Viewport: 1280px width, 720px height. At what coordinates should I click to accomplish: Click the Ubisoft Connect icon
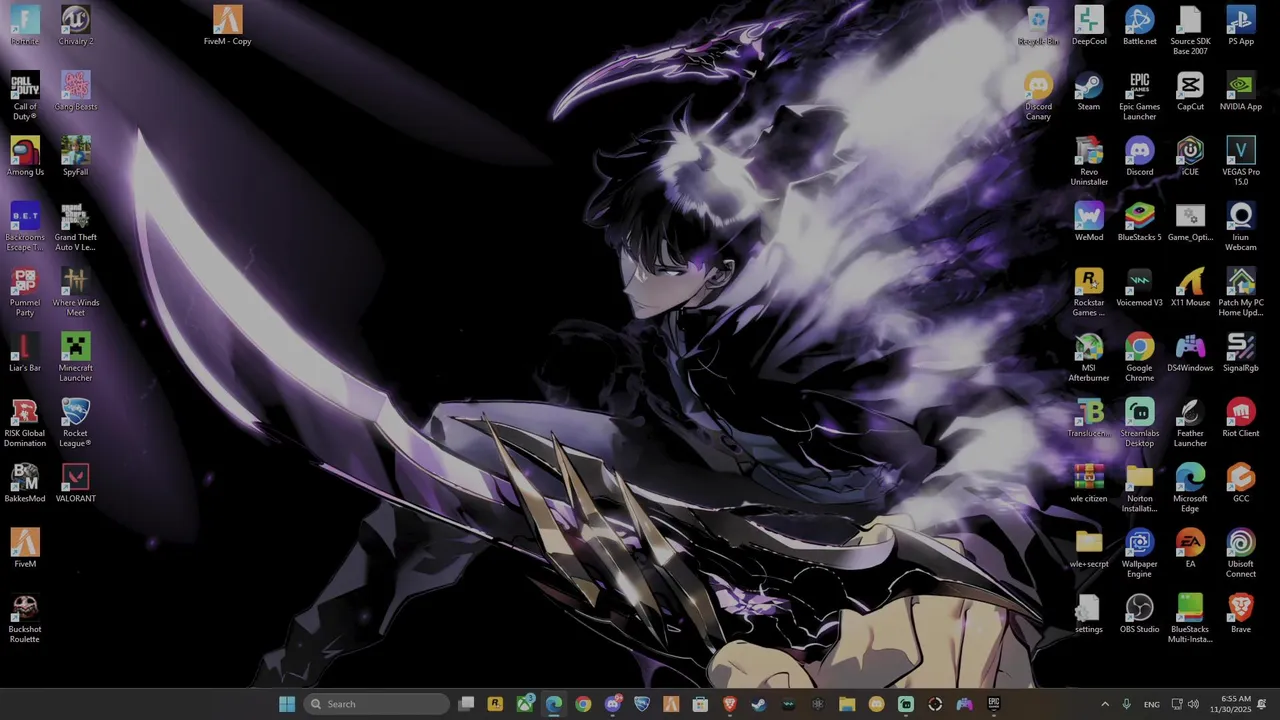(1241, 553)
